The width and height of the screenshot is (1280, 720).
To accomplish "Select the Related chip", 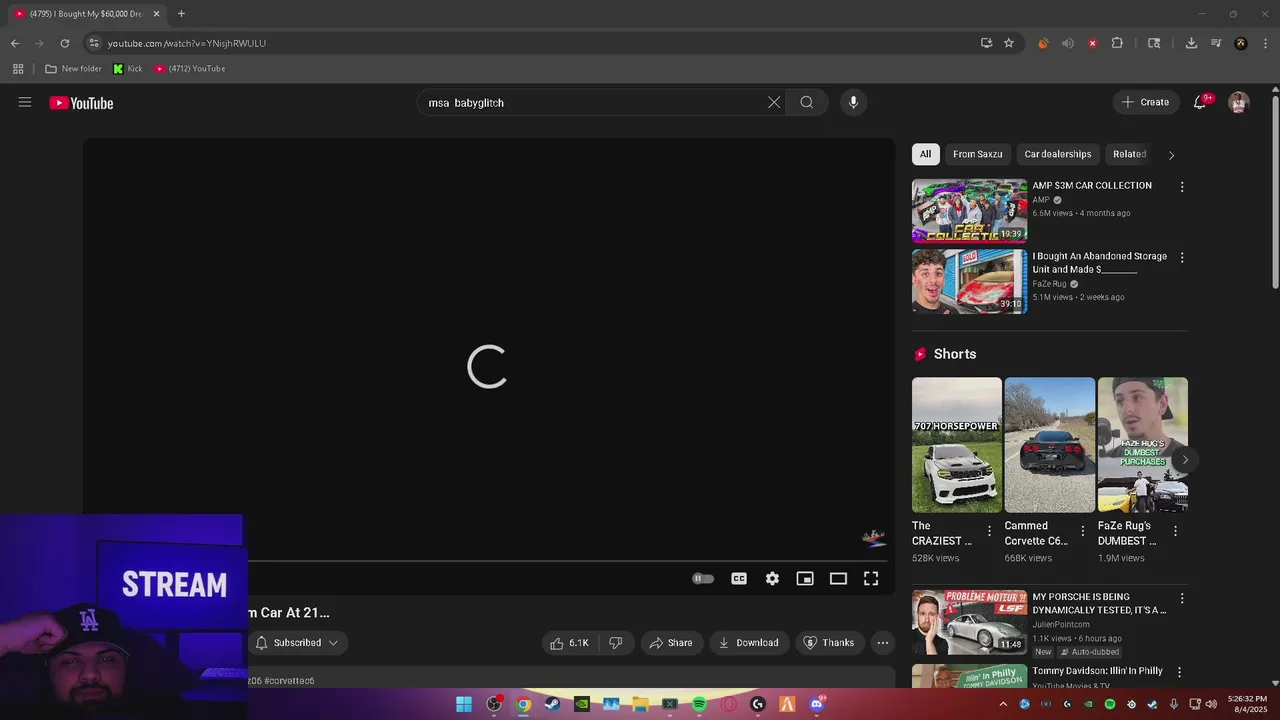I will tap(1129, 154).
